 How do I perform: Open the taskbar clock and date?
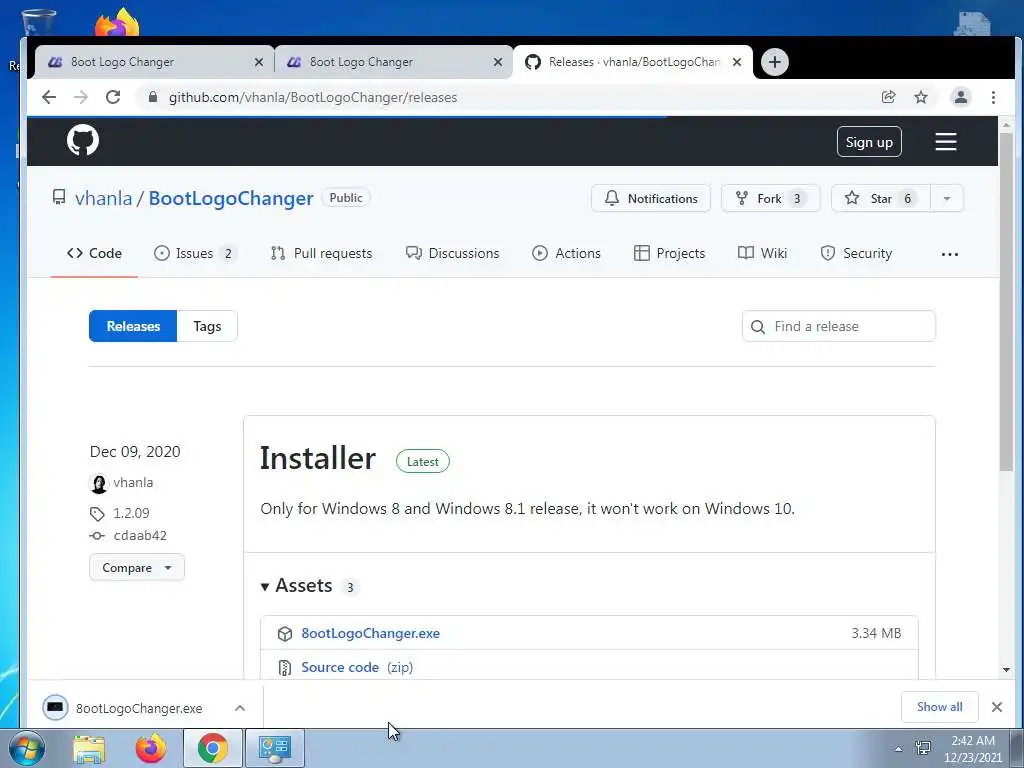[x=972, y=749]
